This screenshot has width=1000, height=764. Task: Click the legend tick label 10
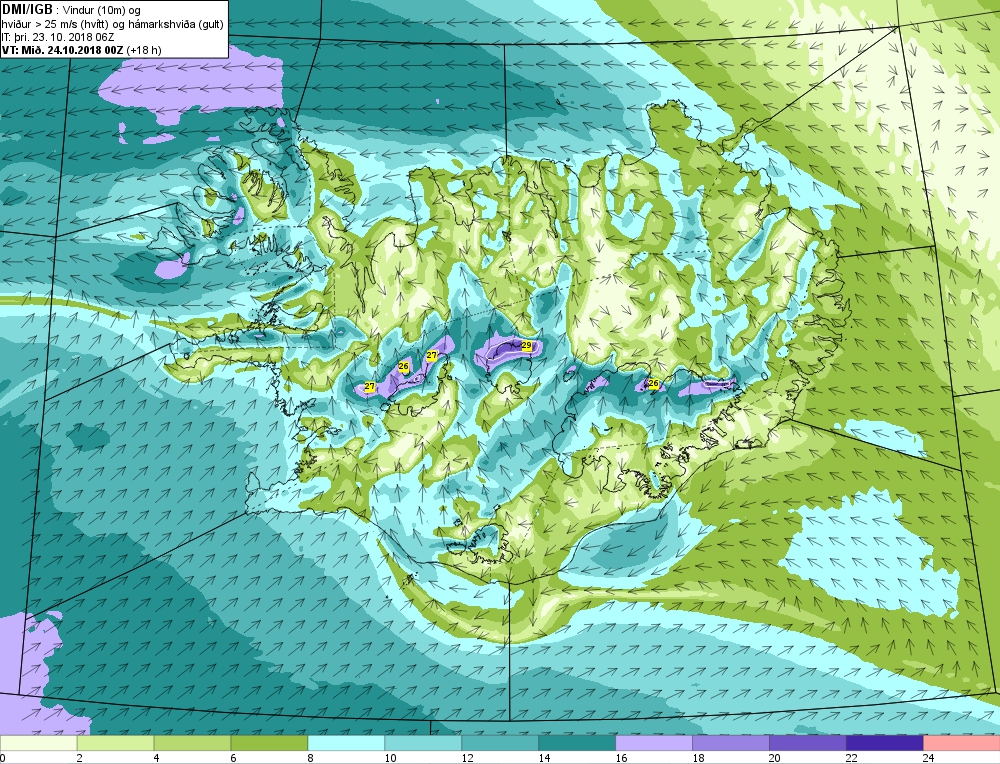(390, 758)
